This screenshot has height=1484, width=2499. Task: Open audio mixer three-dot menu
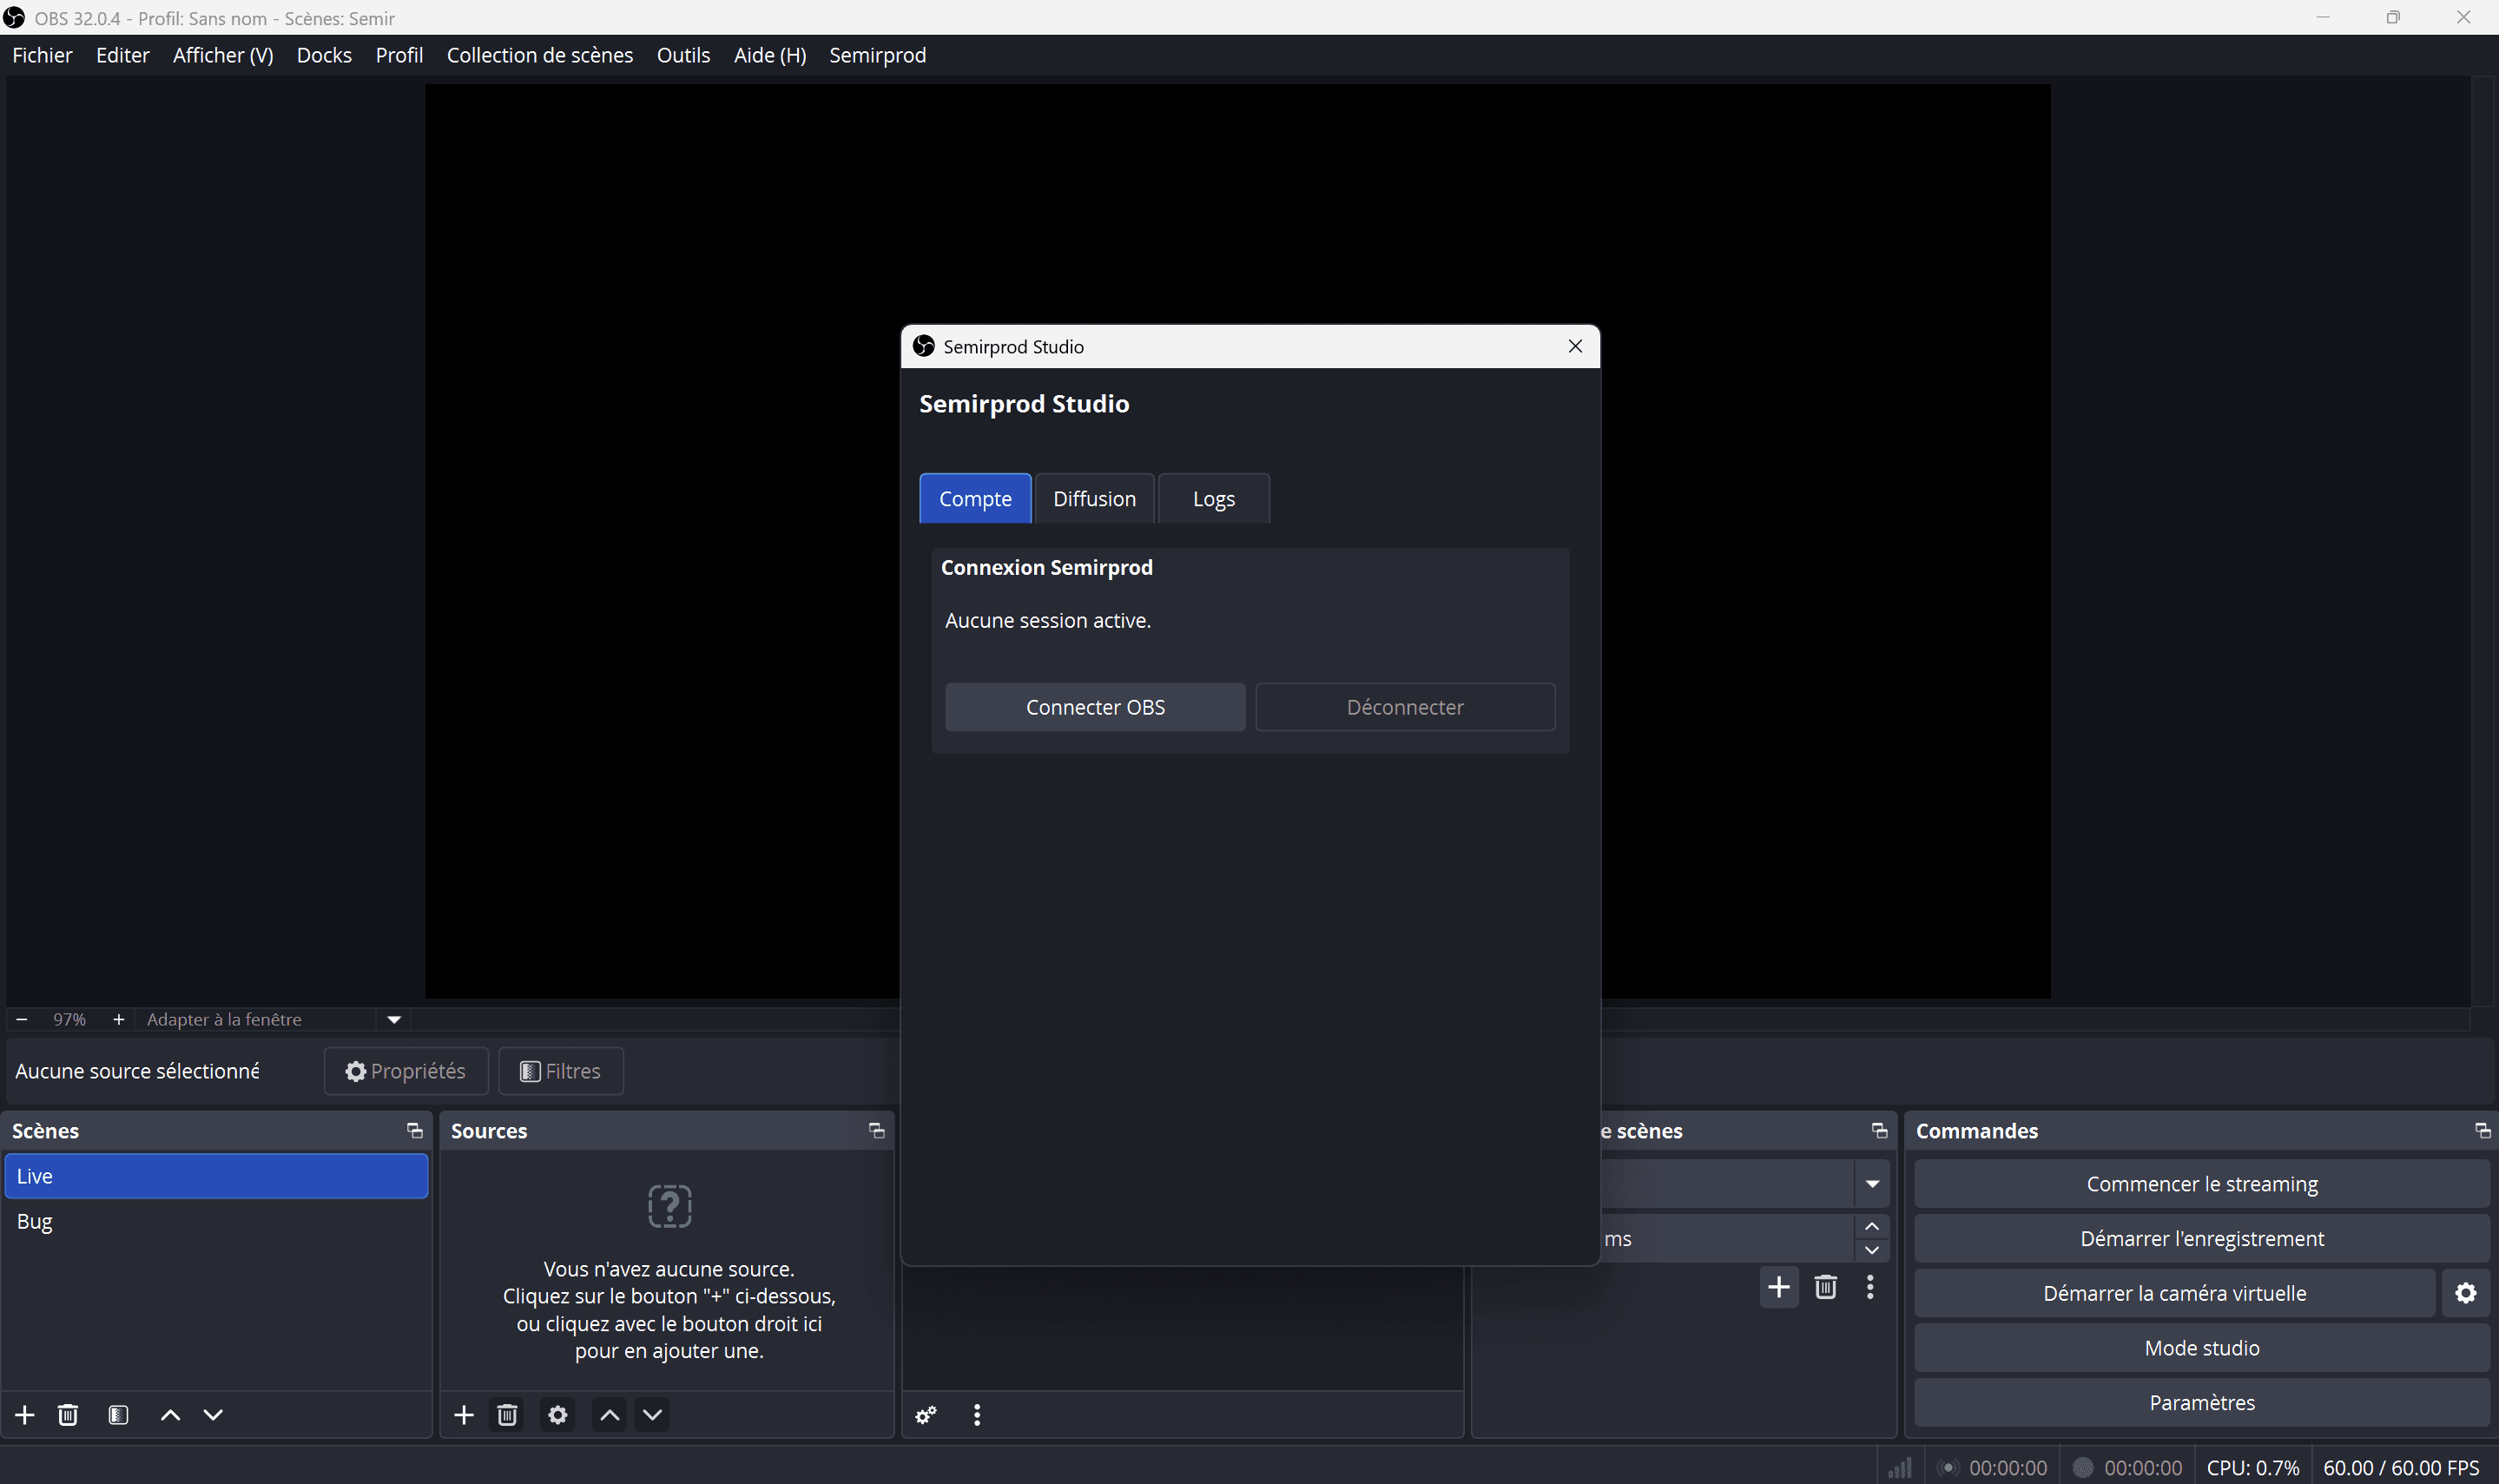tap(977, 1414)
